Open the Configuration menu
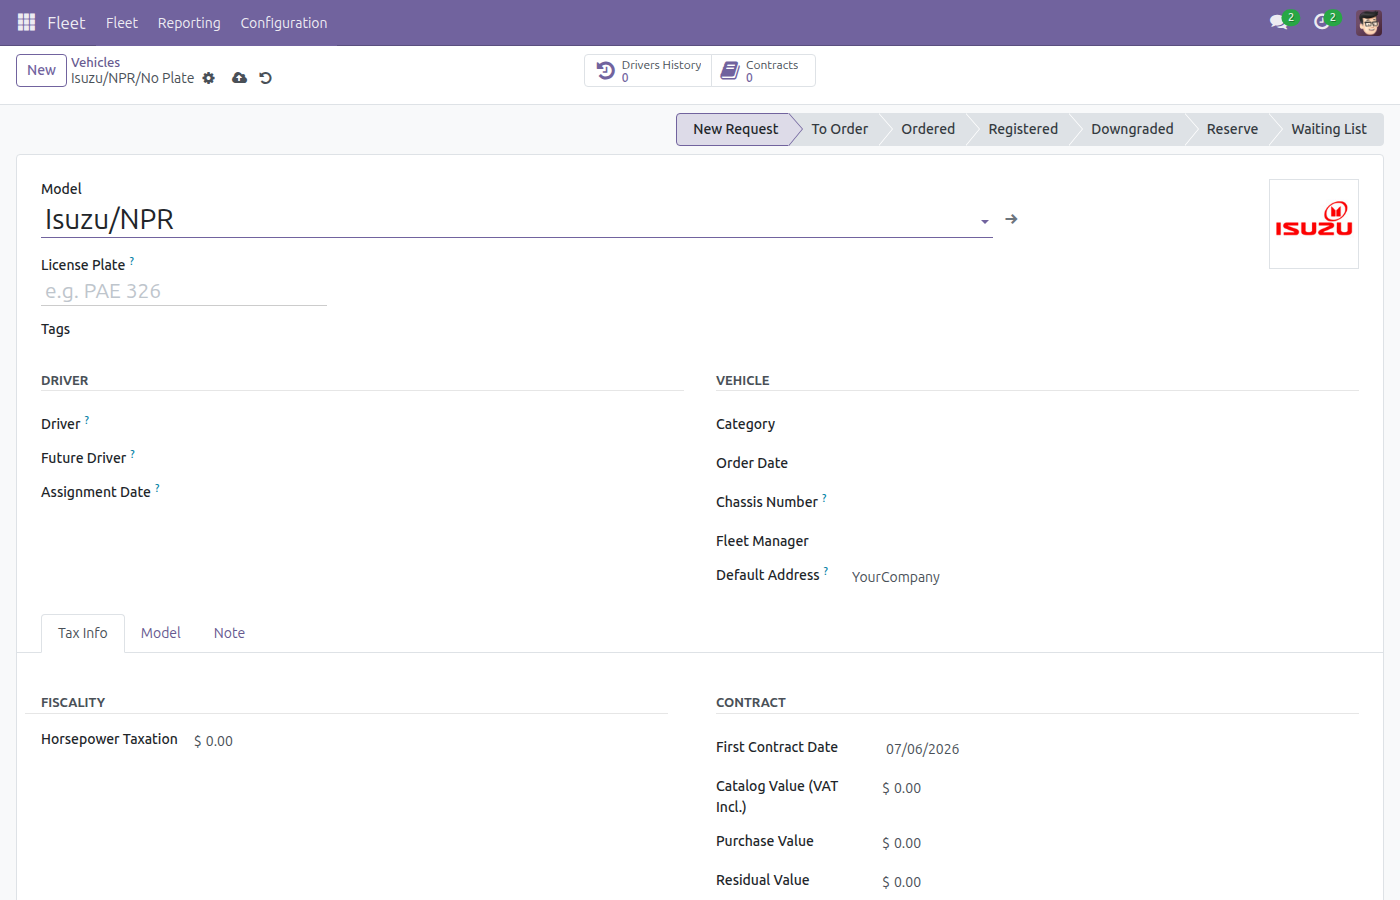1400x900 pixels. click(x=284, y=23)
